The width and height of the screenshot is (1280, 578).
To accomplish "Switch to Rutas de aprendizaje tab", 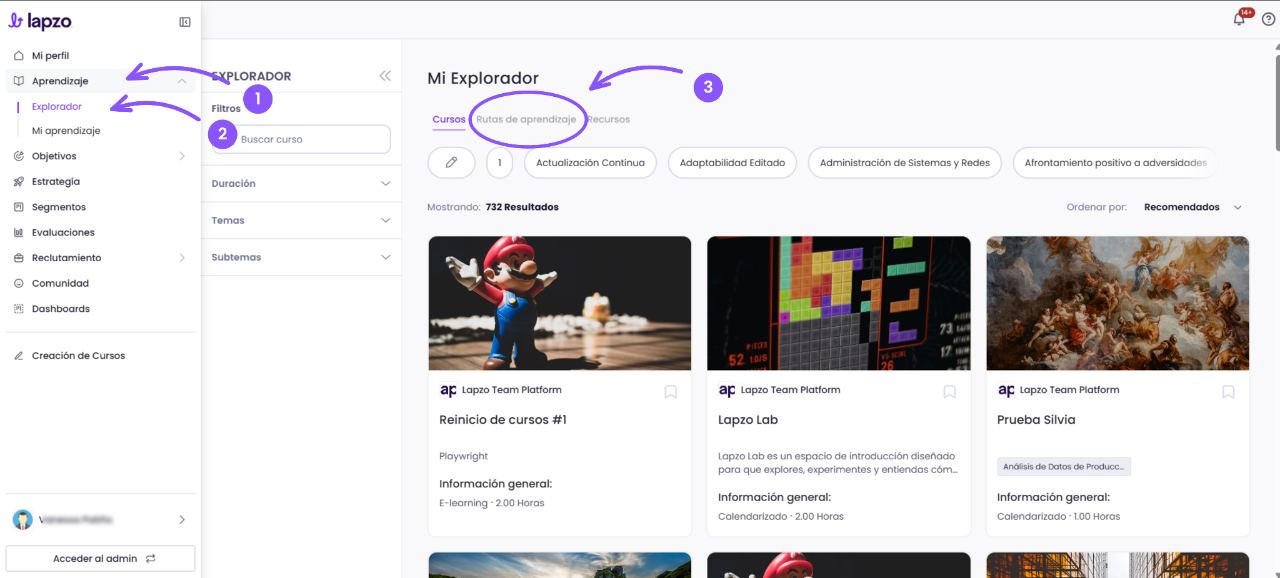I will pyautogui.click(x=526, y=120).
